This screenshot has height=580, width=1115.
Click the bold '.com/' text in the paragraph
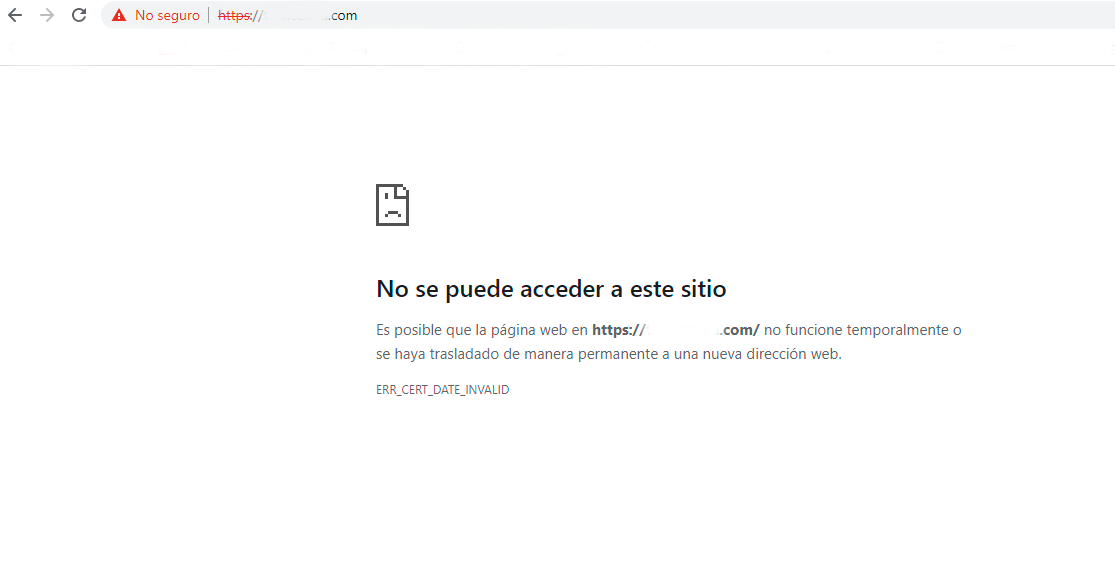742,329
